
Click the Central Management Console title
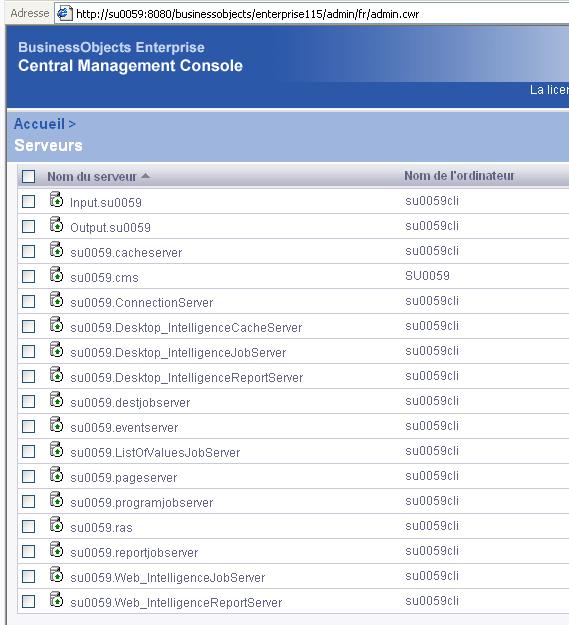click(x=130, y=66)
